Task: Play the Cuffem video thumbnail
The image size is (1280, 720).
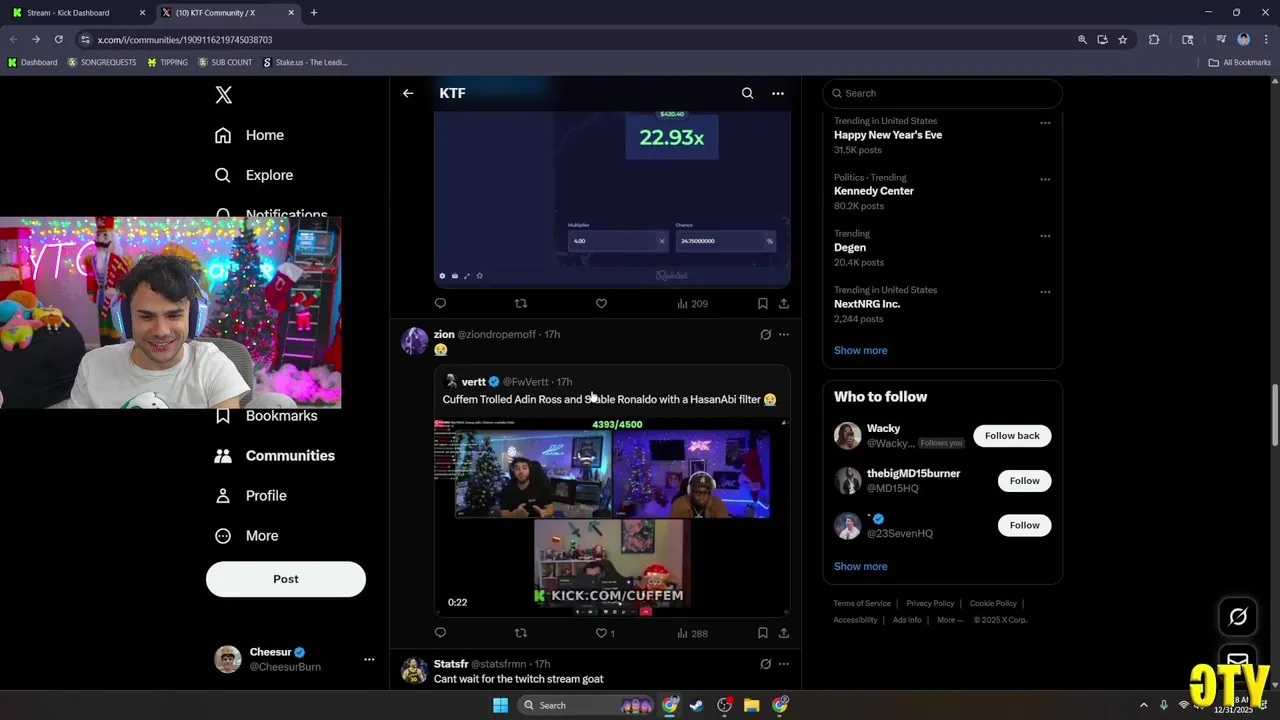Action: tap(612, 517)
